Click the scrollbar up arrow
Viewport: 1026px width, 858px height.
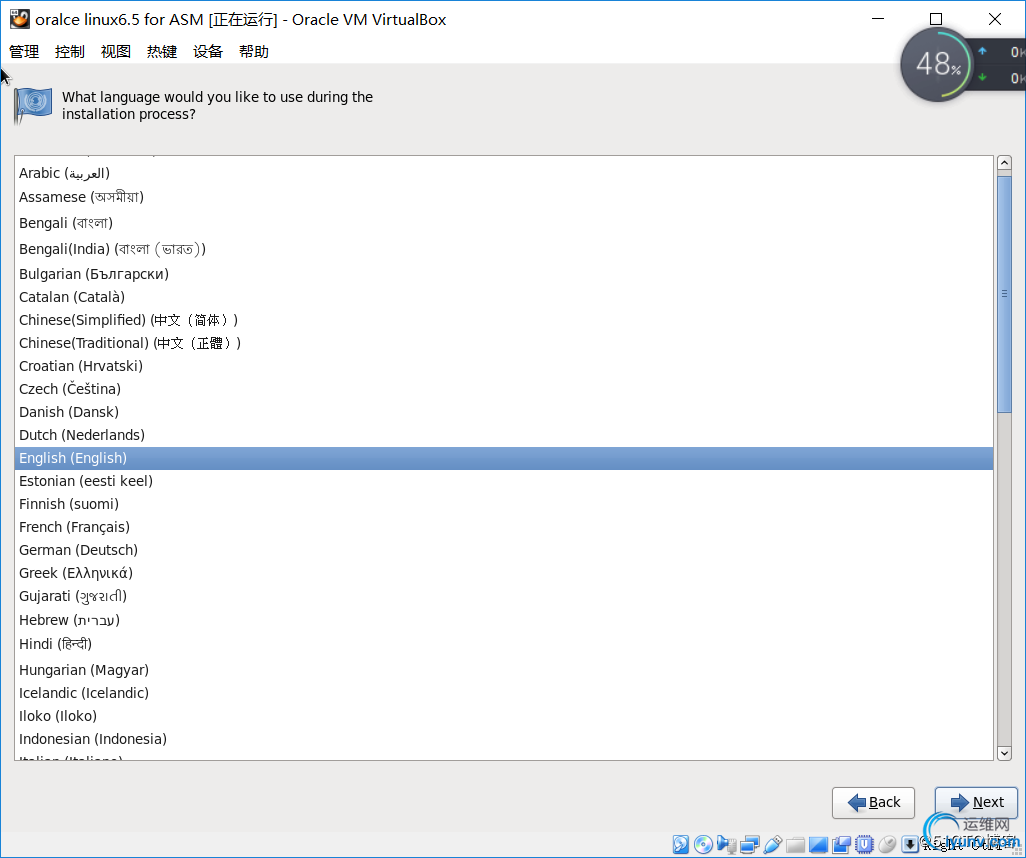[1004, 164]
